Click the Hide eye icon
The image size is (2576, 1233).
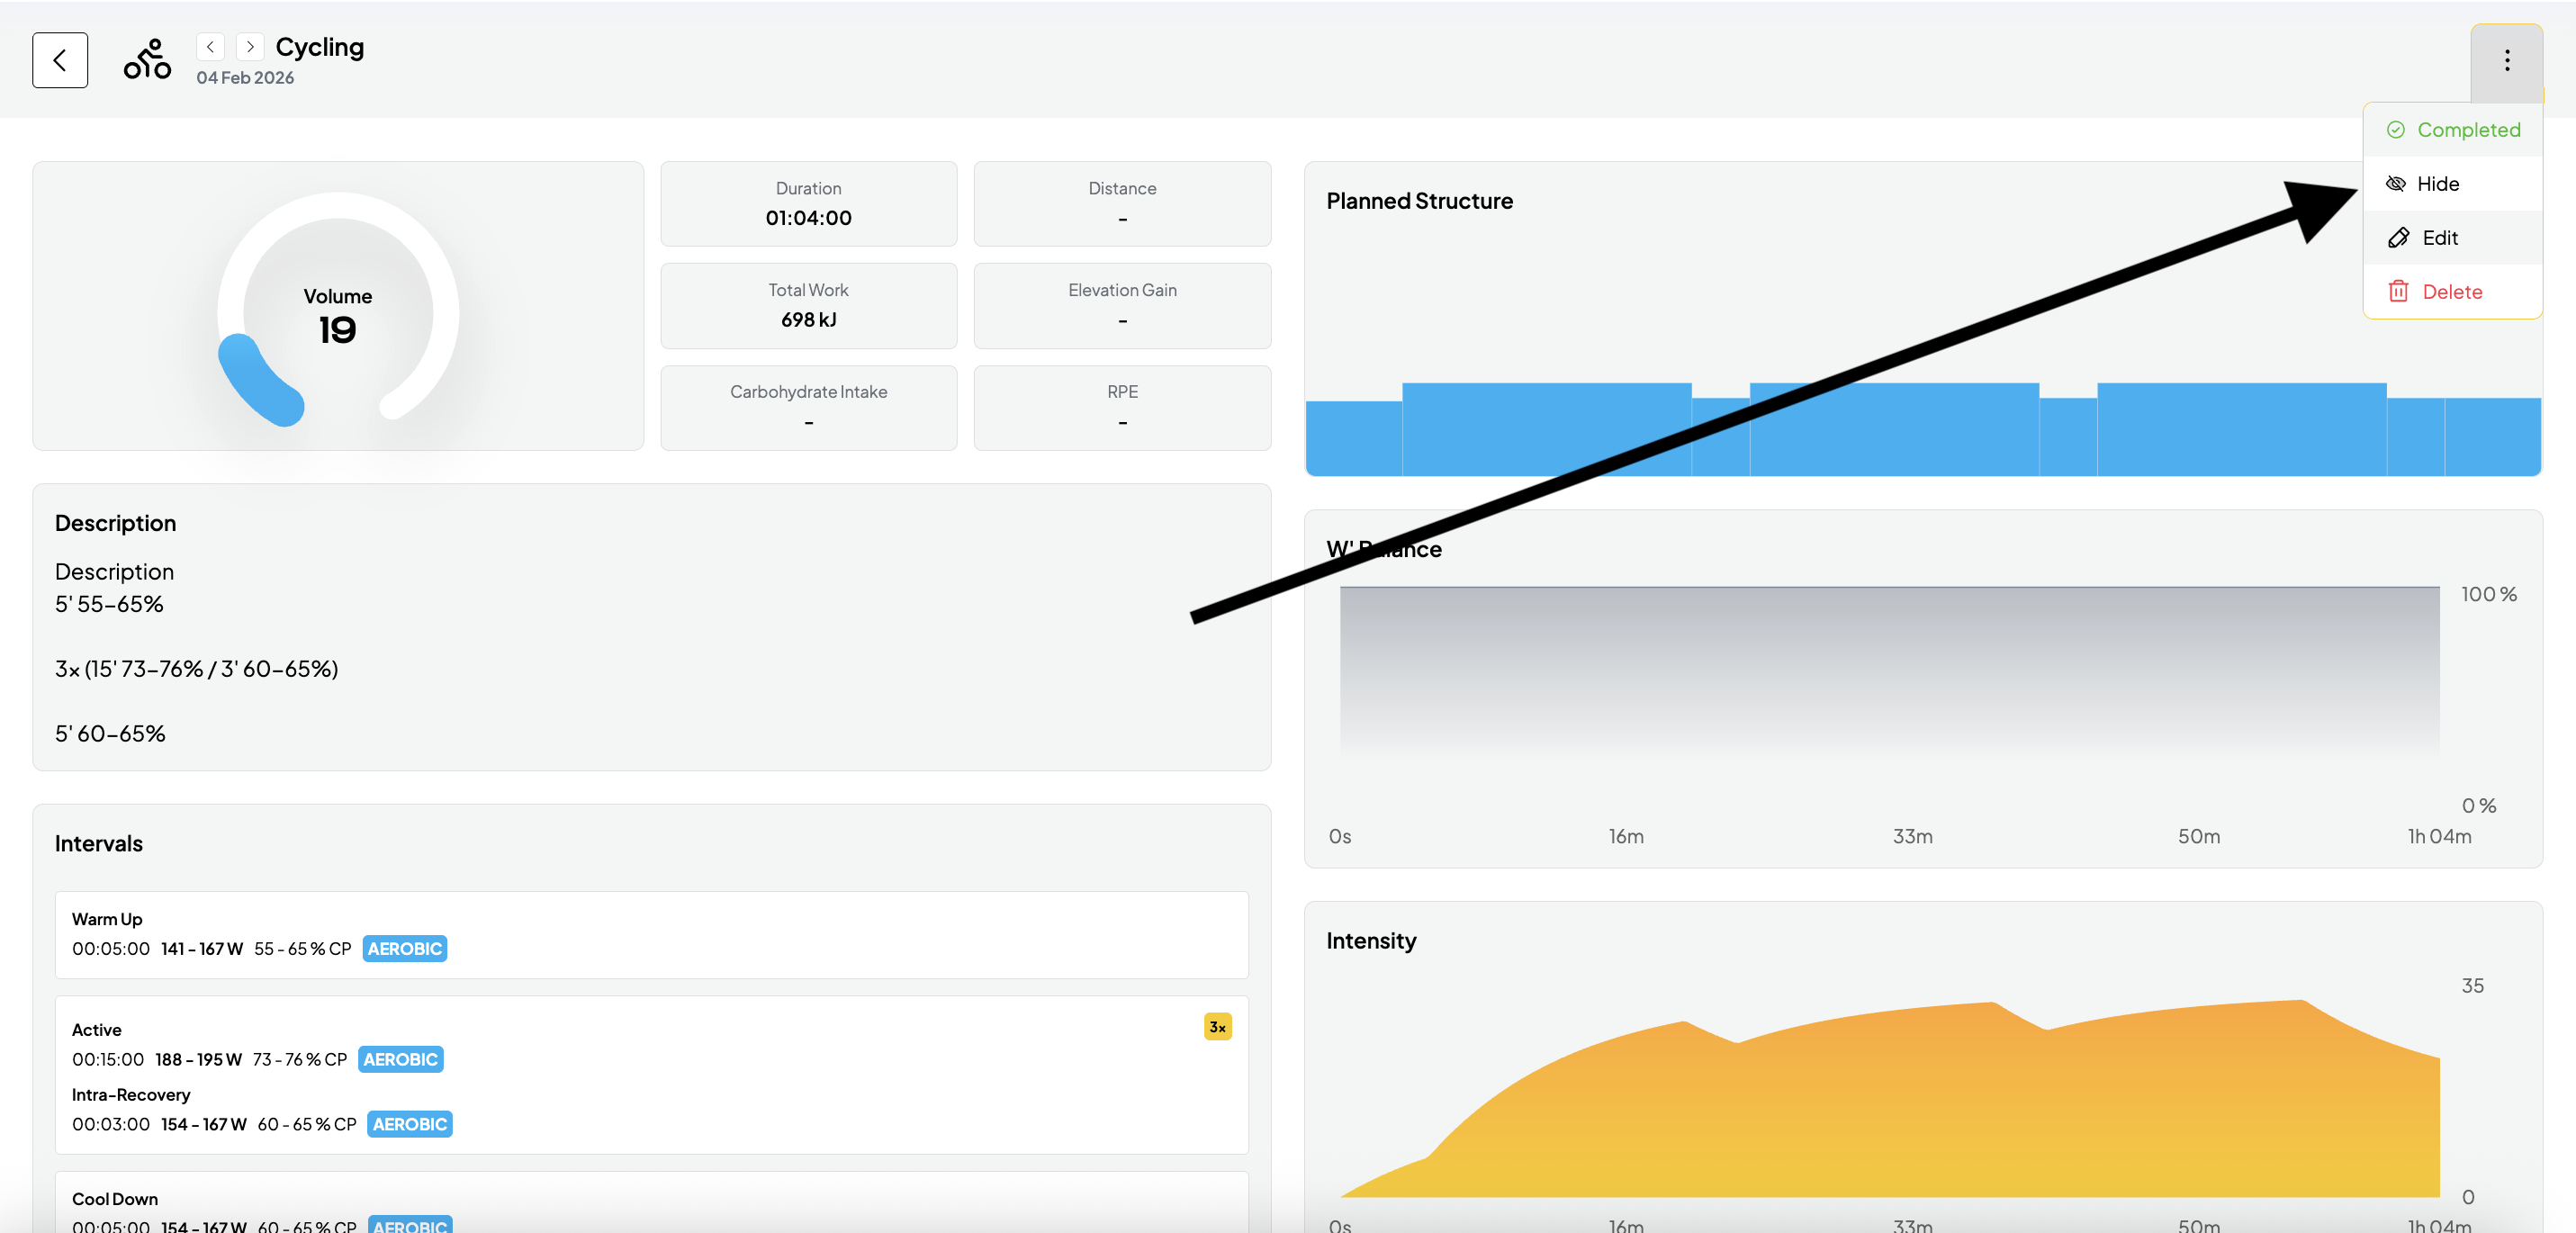tap(2395, 184)
